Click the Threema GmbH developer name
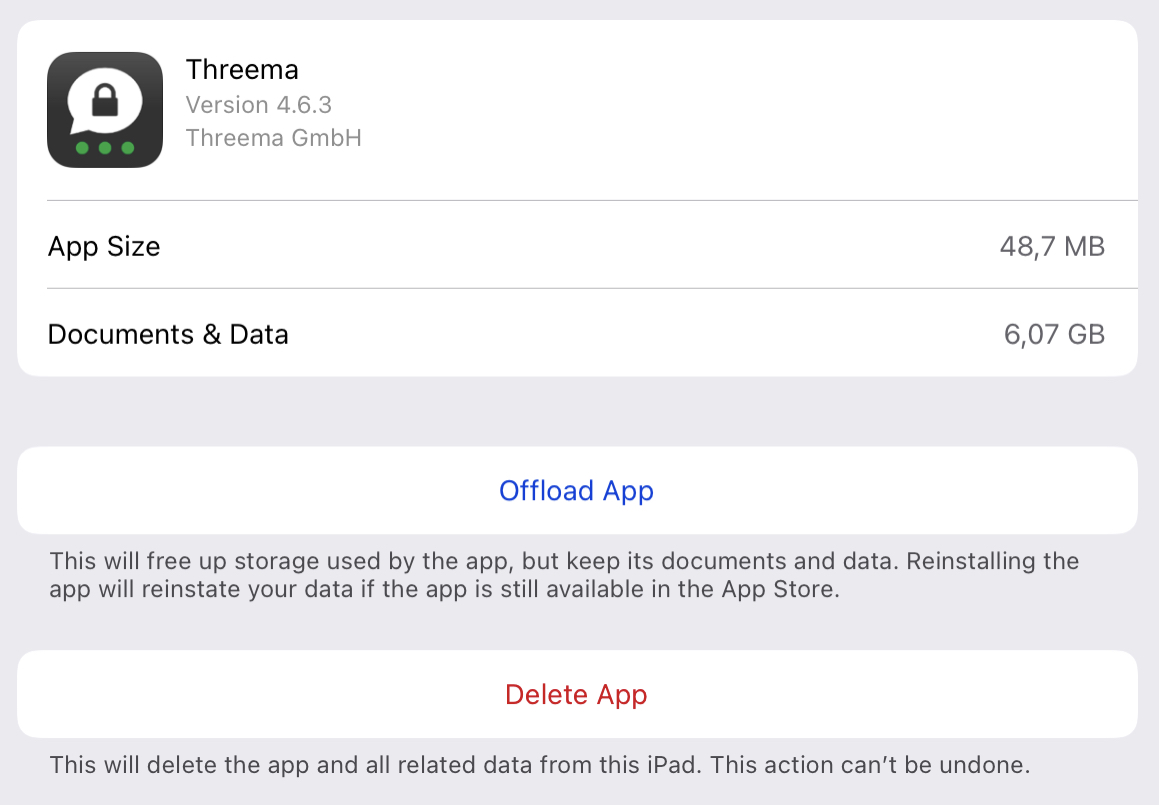This screenshot has height=805, width=1159. tap(273, 137)
